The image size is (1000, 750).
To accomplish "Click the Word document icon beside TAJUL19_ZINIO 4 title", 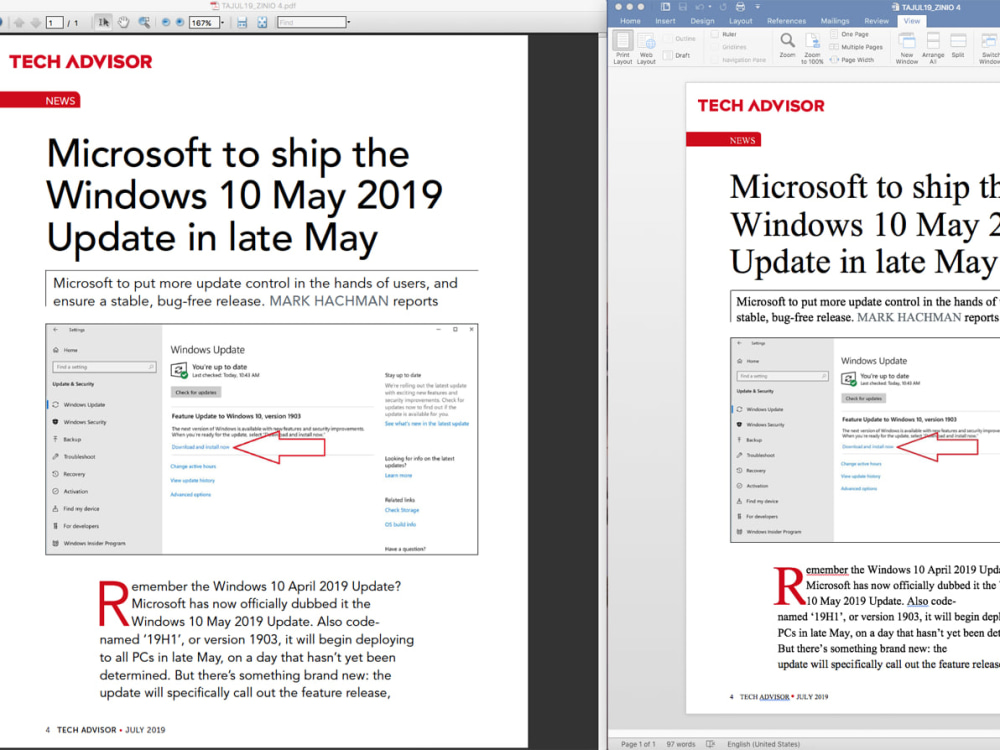I will tap(895, 7).
